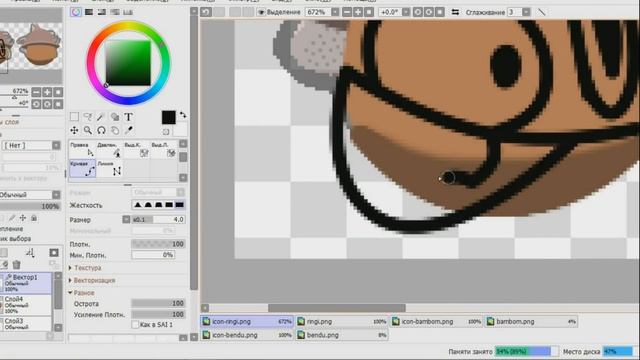640x360 pixels.
Task: Zoom out using top toolbar minus button
Action: coord(347,12)
